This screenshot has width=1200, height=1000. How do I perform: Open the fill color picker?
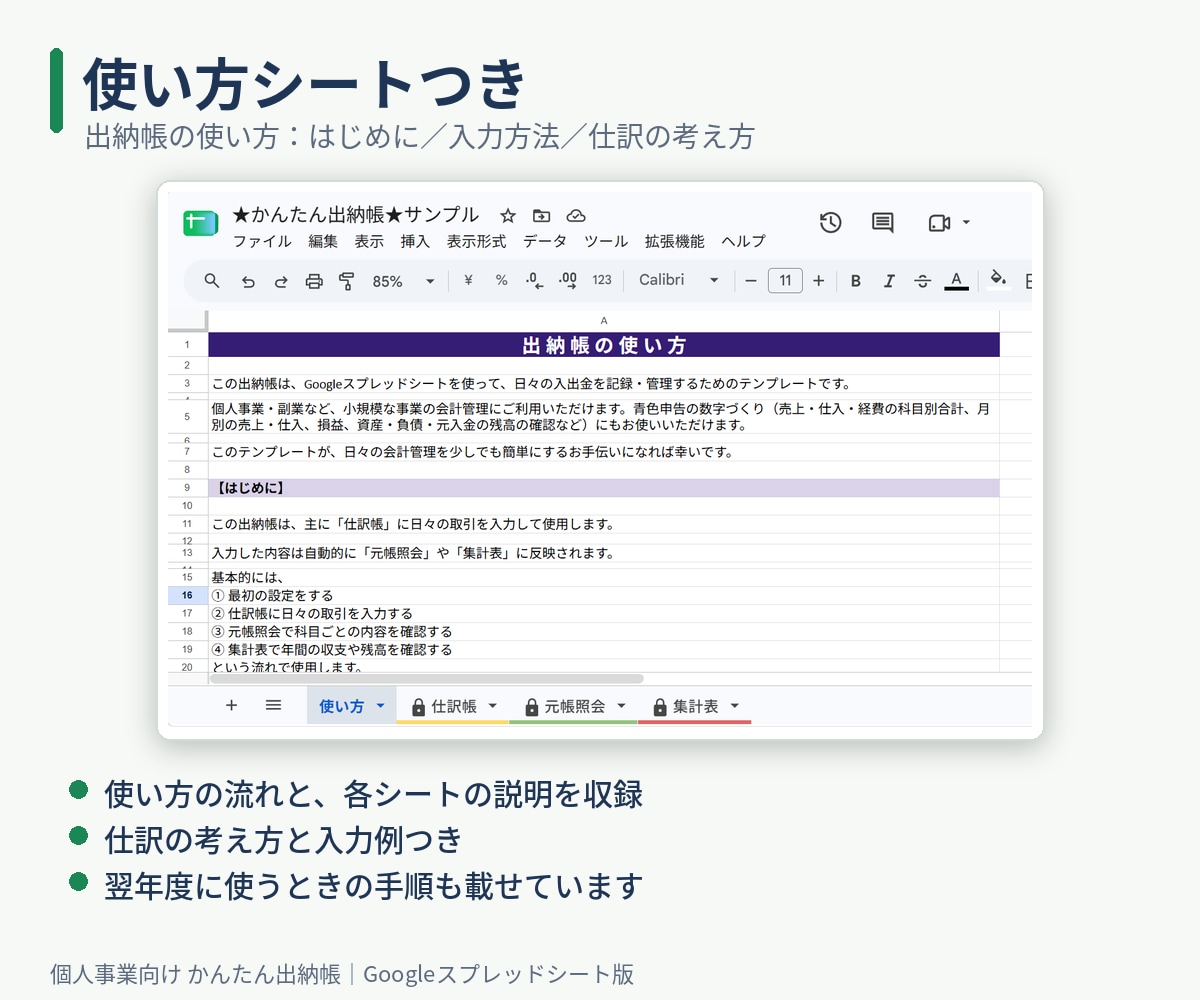point(997,281)
